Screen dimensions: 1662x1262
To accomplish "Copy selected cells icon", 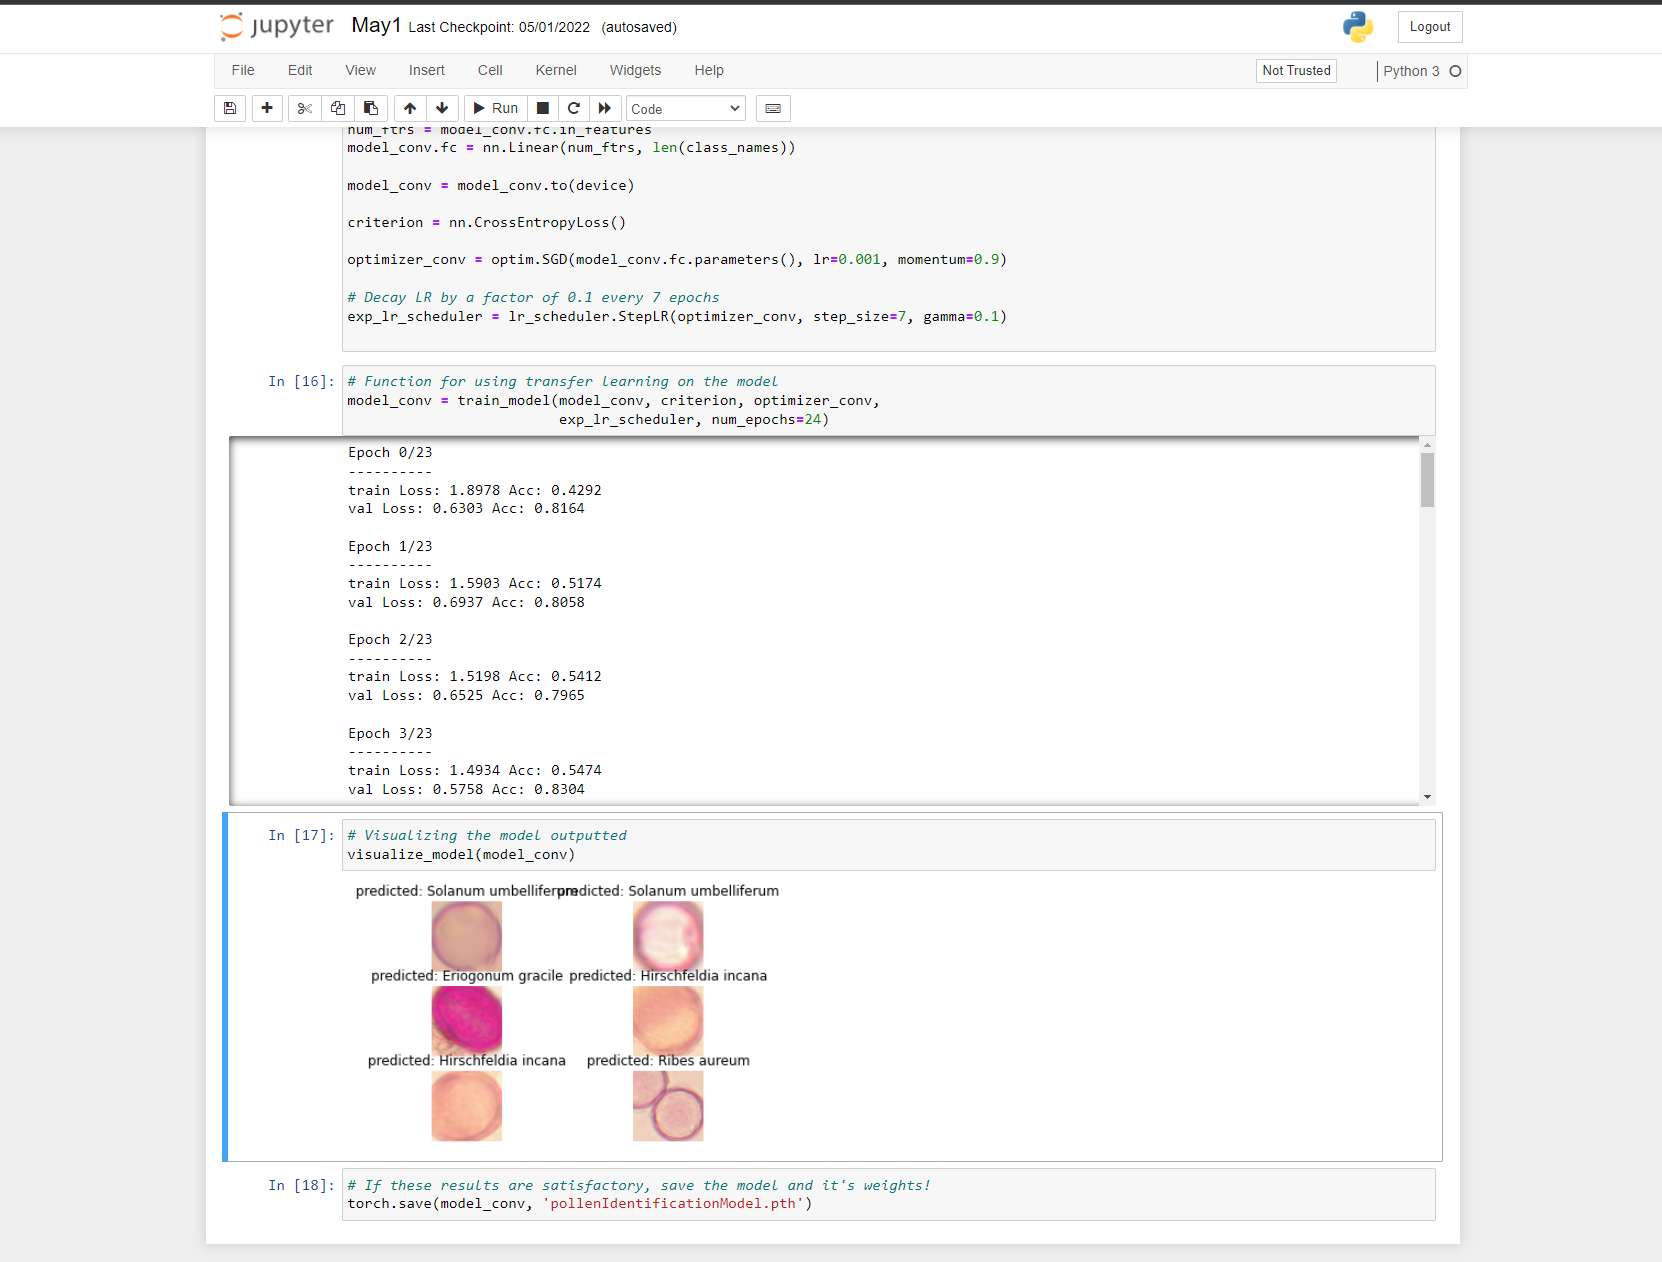I will coord(338,108).
